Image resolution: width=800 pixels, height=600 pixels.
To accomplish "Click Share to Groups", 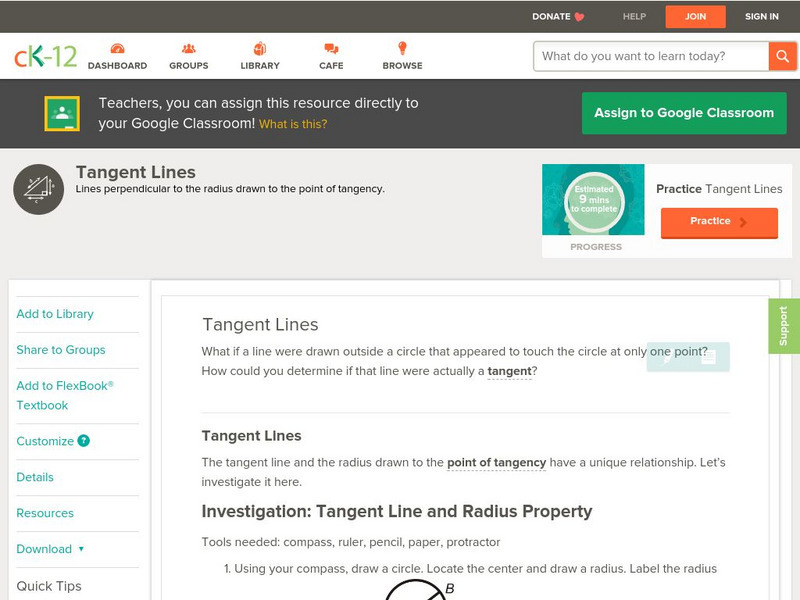I will [61, 349].
